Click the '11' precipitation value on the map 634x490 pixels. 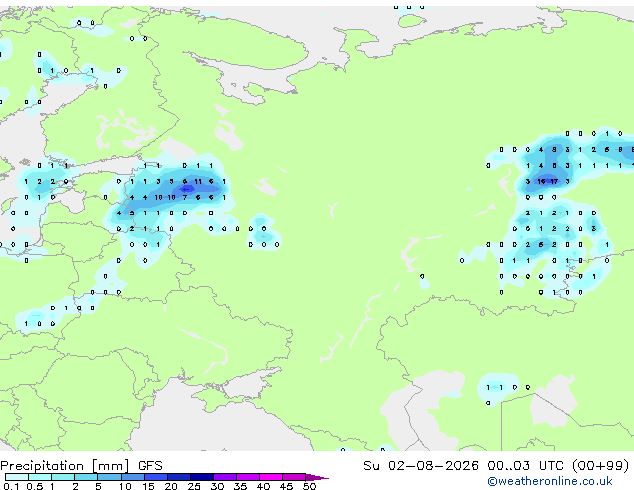[x=198, y=181]
